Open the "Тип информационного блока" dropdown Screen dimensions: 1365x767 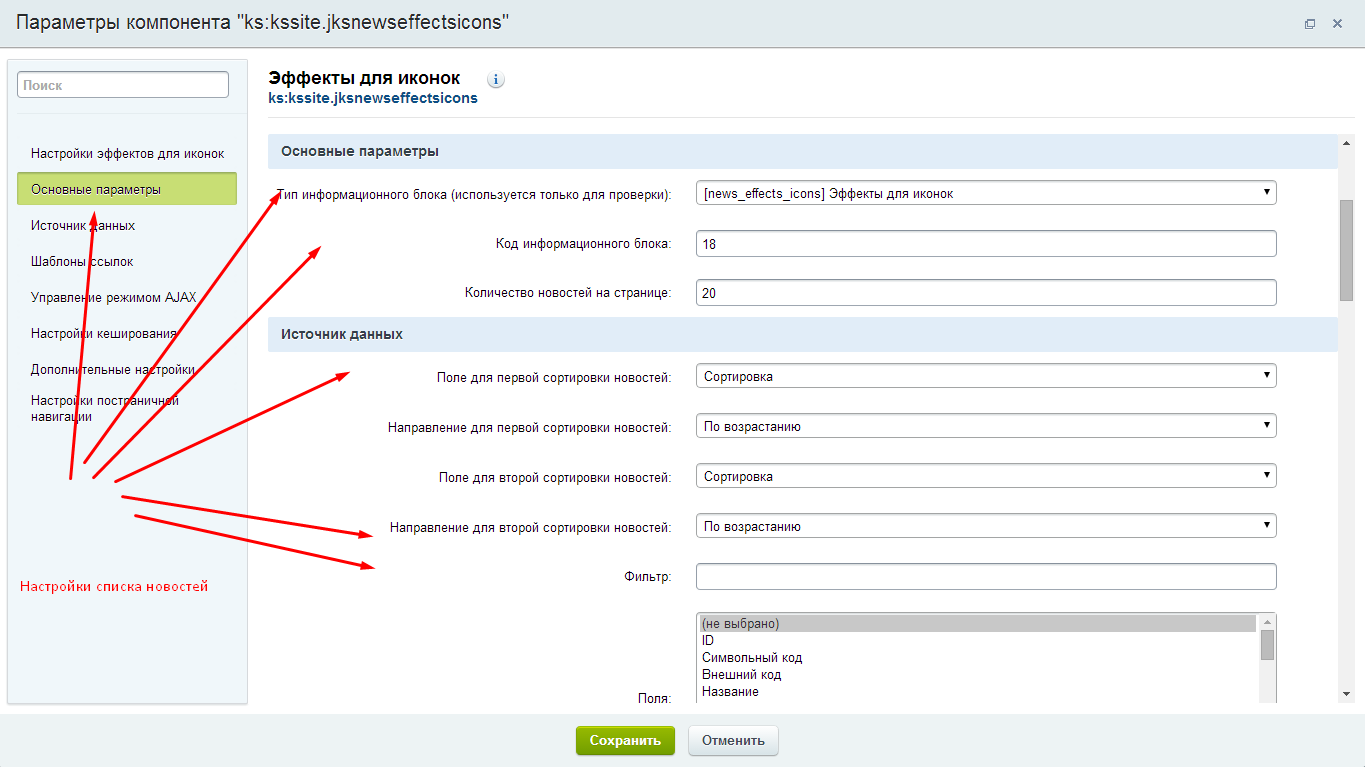(x=984, y=192)
